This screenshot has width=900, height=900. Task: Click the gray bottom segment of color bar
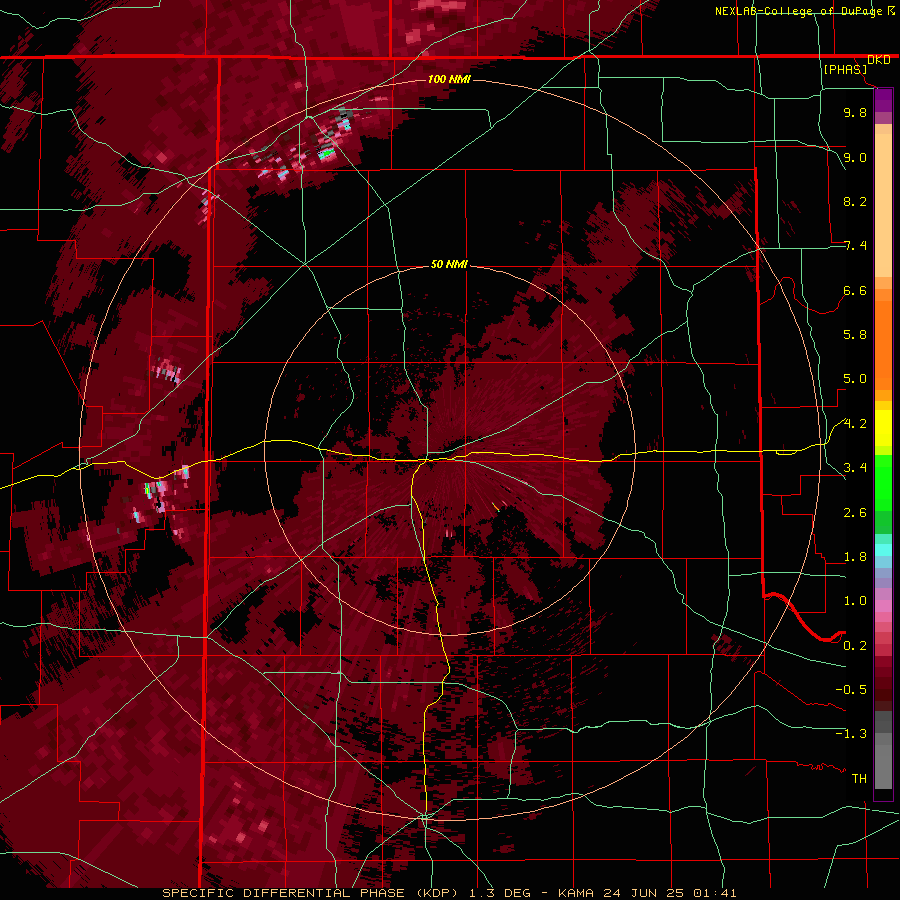(883, 763)
